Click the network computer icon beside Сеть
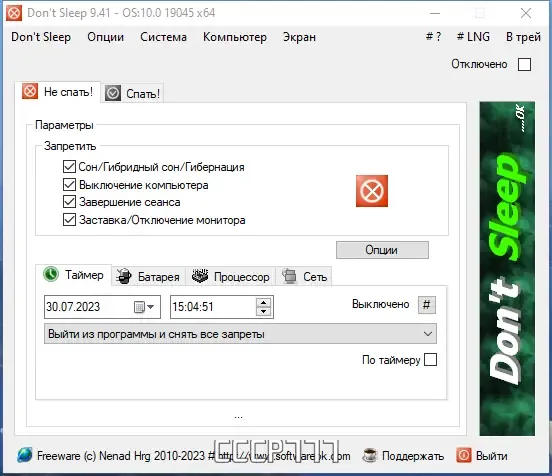The width and height of the screenshot is (552, 476). click(x=289, y=276)
